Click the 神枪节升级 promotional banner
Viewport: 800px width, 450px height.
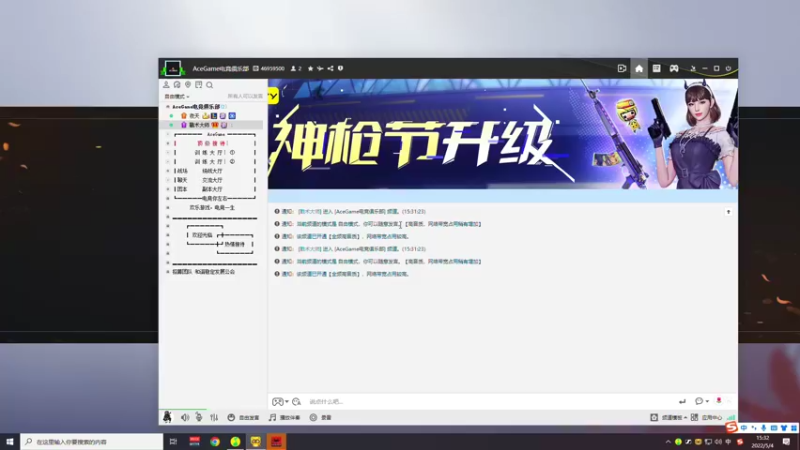503,134
